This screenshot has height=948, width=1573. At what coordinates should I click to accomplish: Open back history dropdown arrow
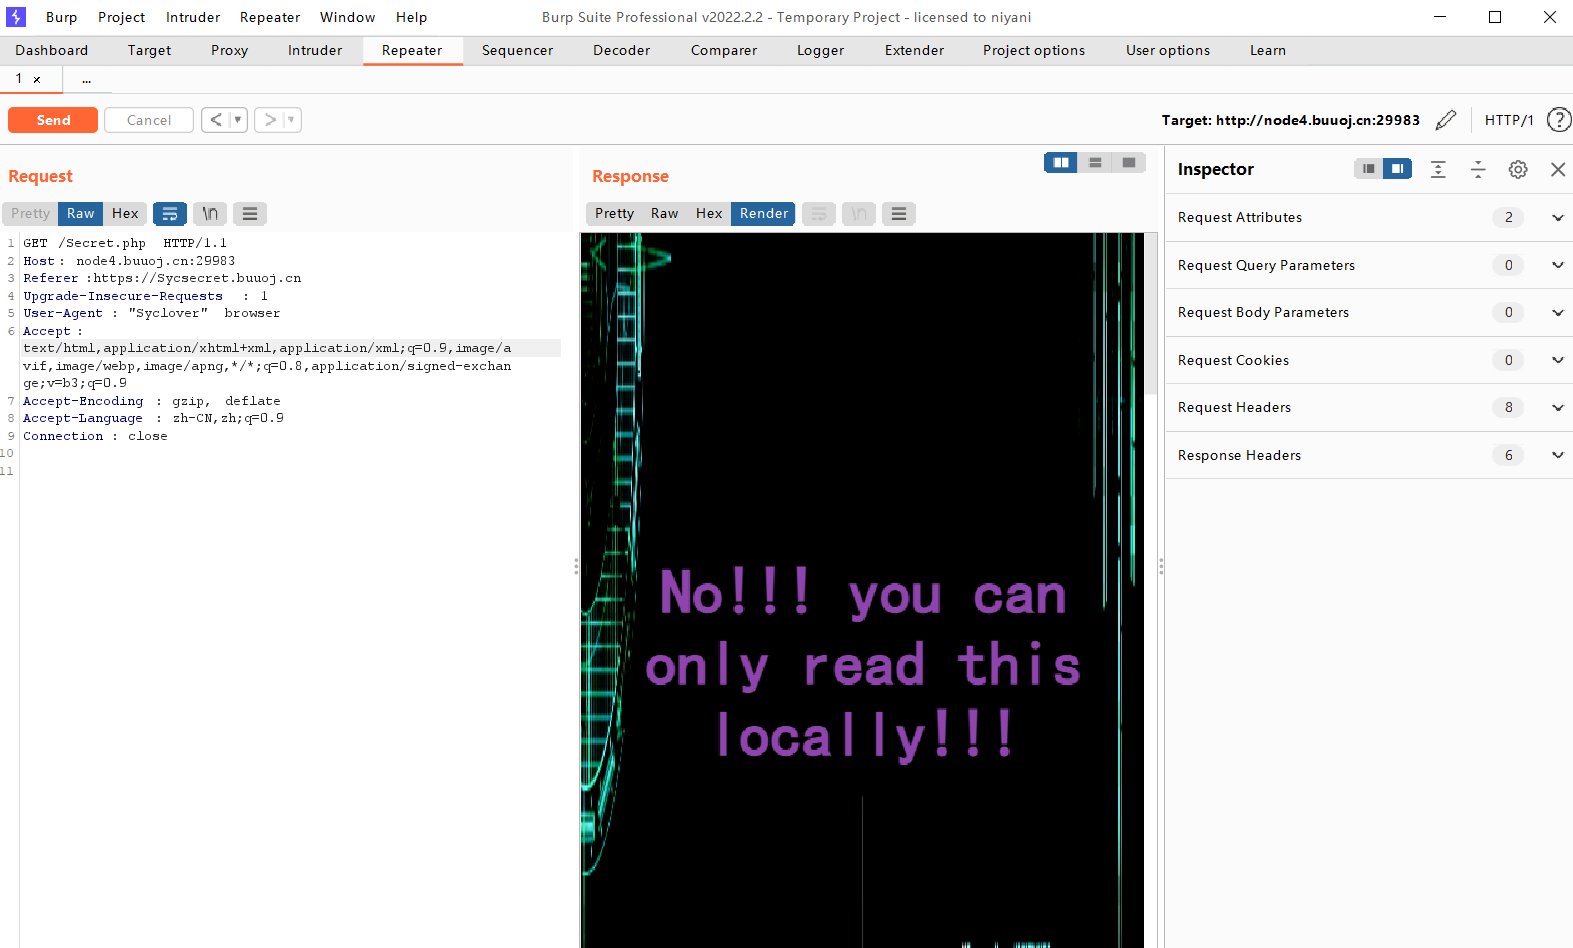(238, 120)
